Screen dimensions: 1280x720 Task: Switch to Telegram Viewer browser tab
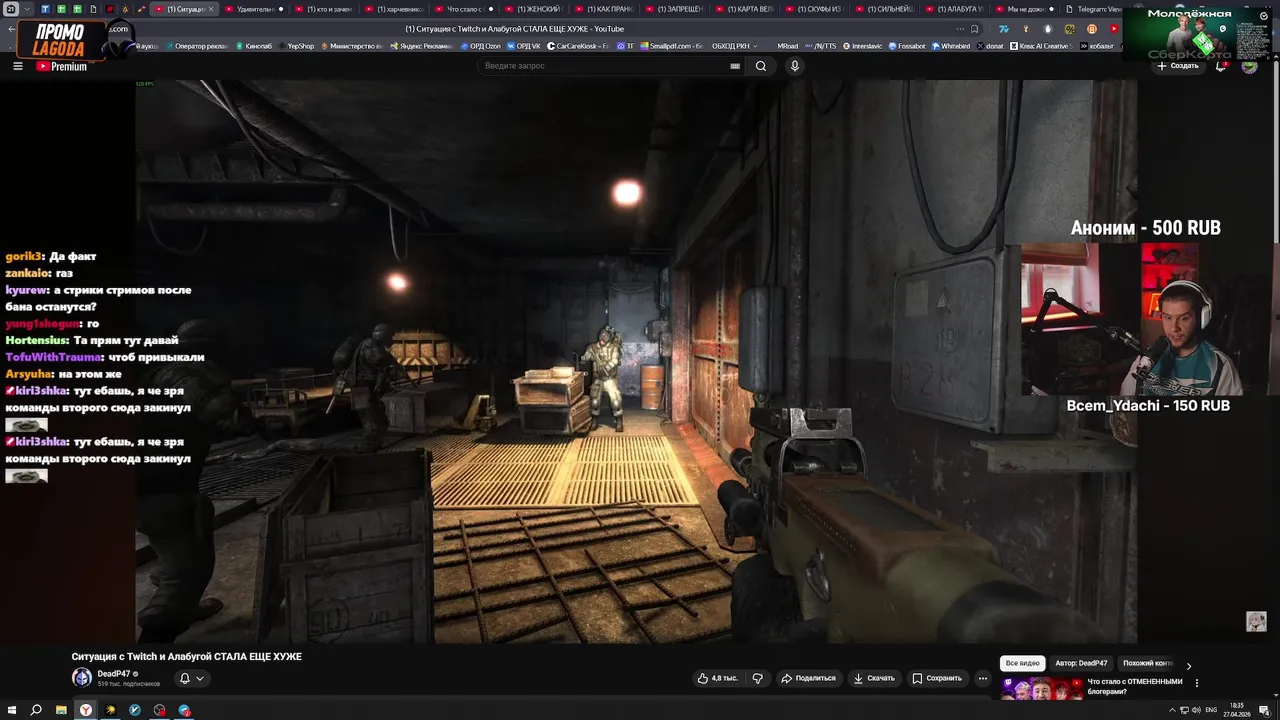(x=1095, y=9)
